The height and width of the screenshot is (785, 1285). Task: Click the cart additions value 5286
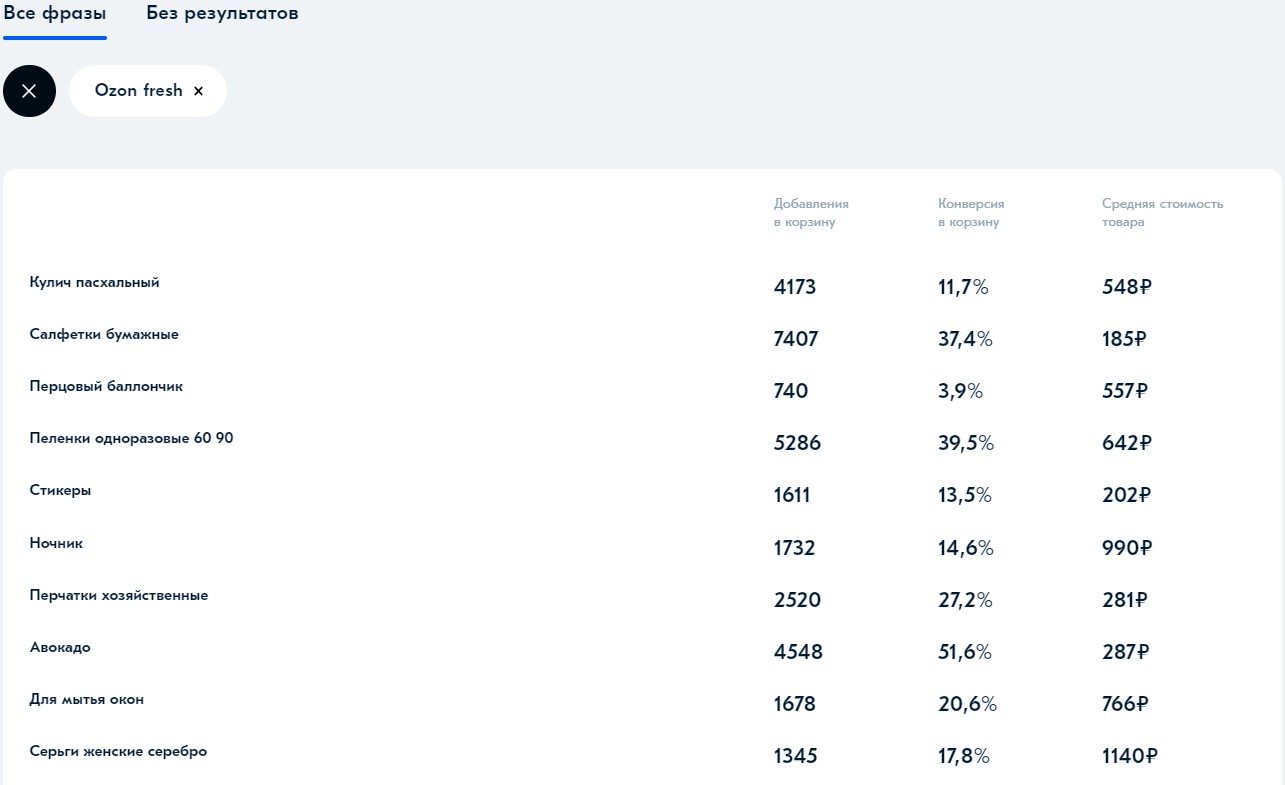click(x=797, y=444)
